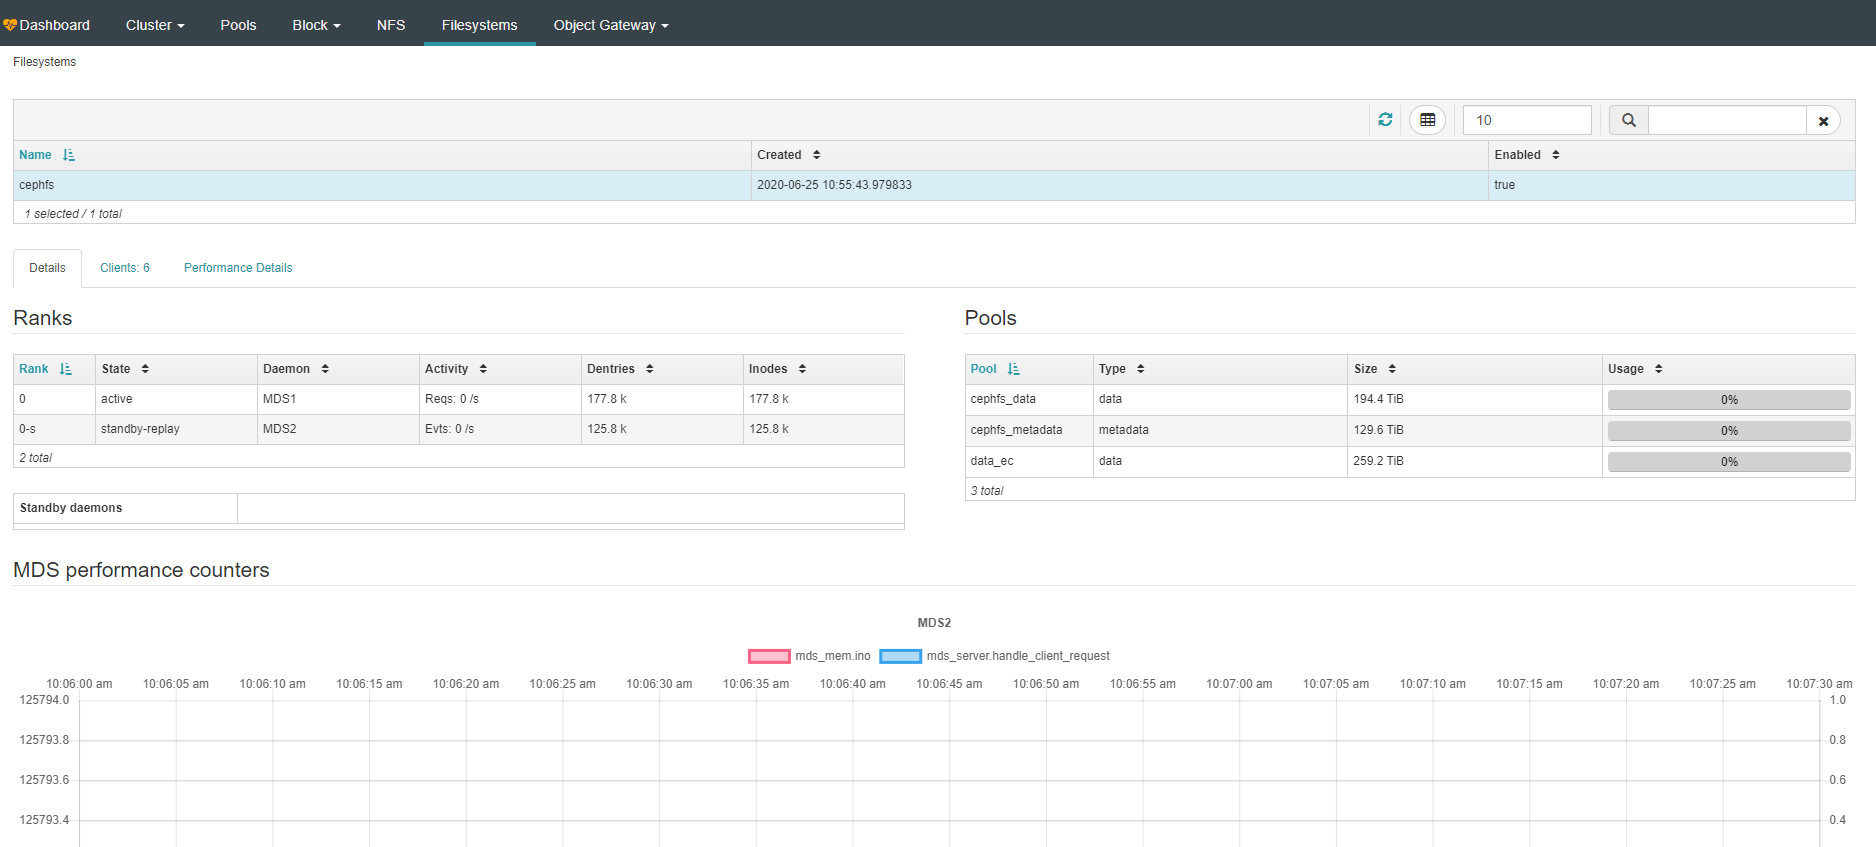
Task: Select the MDS2 daemon cell
Action: 338,429
